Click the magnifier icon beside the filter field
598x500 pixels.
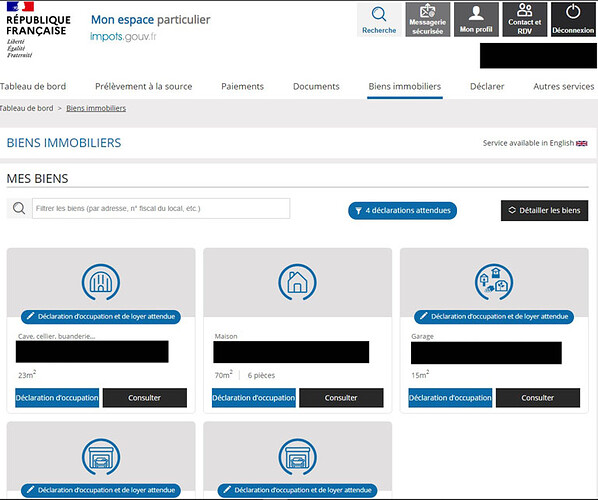click(19, 208)
